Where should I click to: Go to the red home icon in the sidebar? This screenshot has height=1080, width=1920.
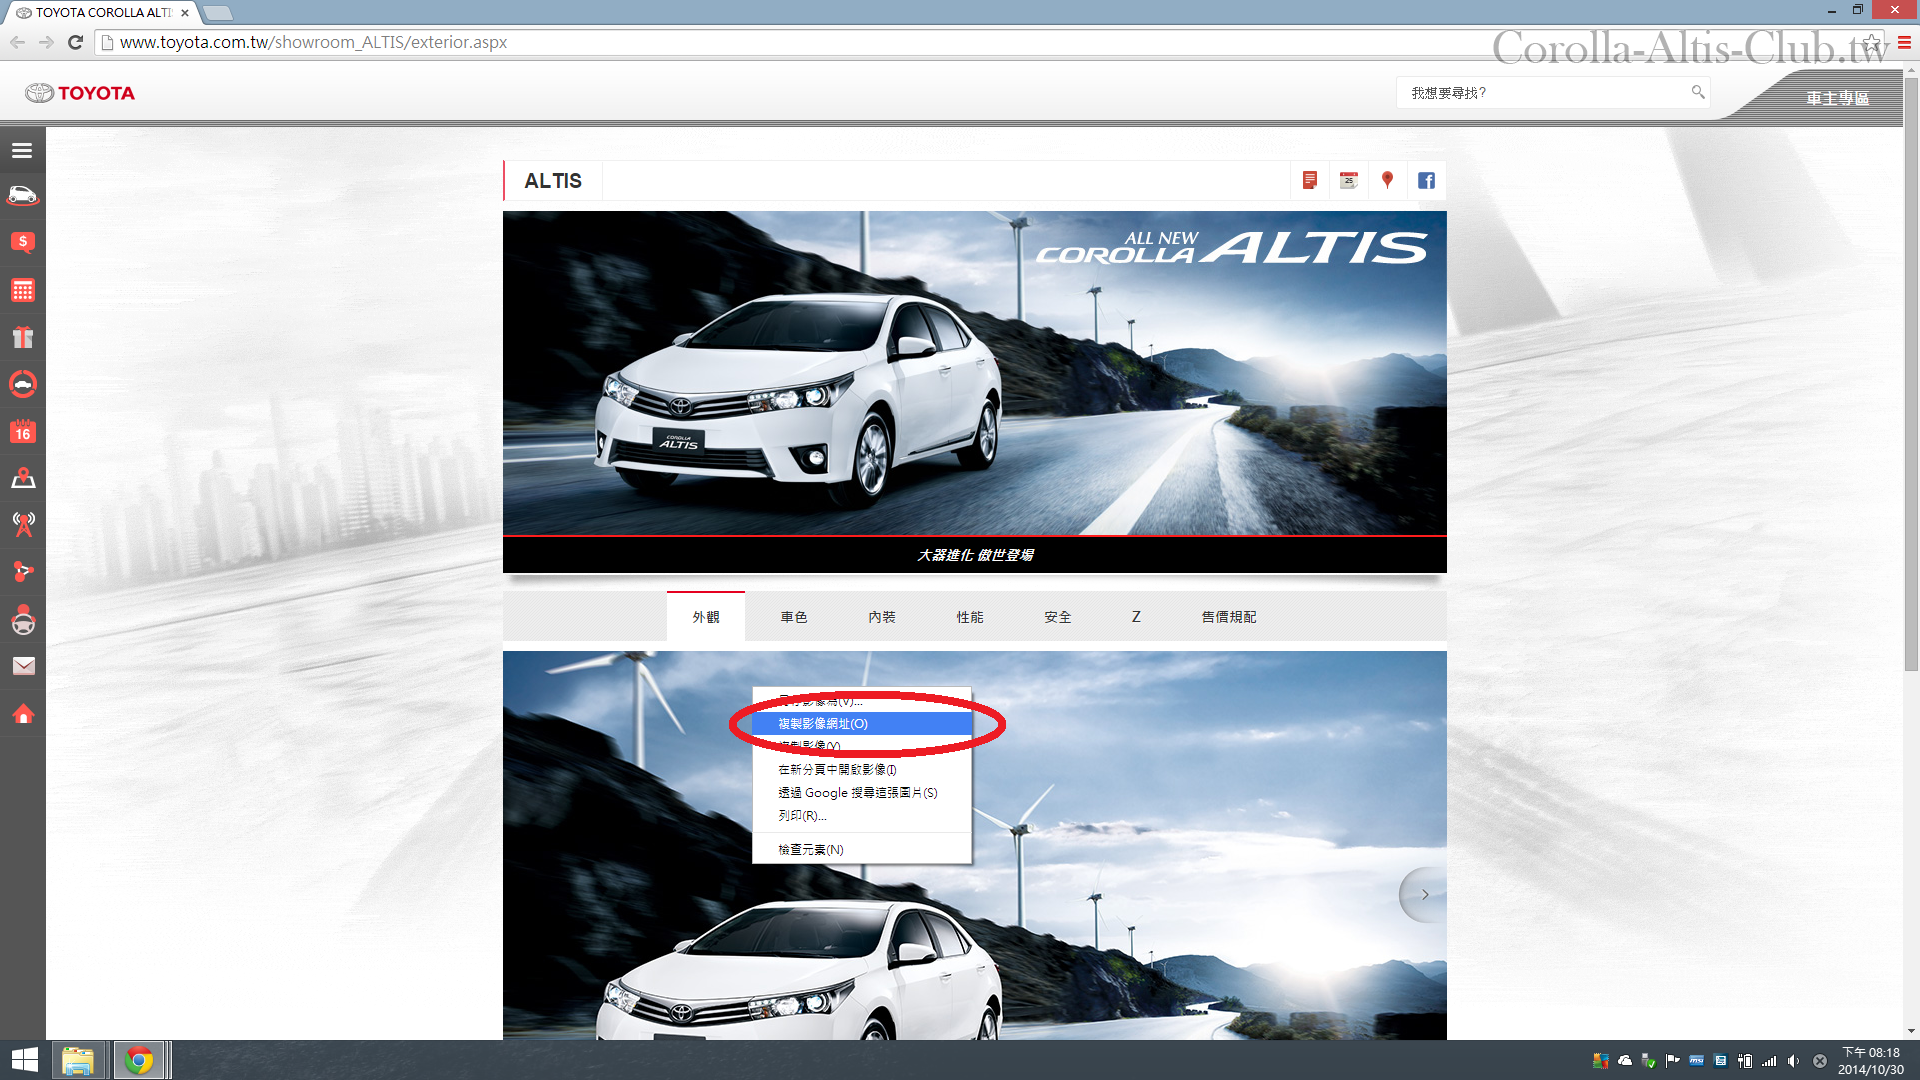(22, 714)
